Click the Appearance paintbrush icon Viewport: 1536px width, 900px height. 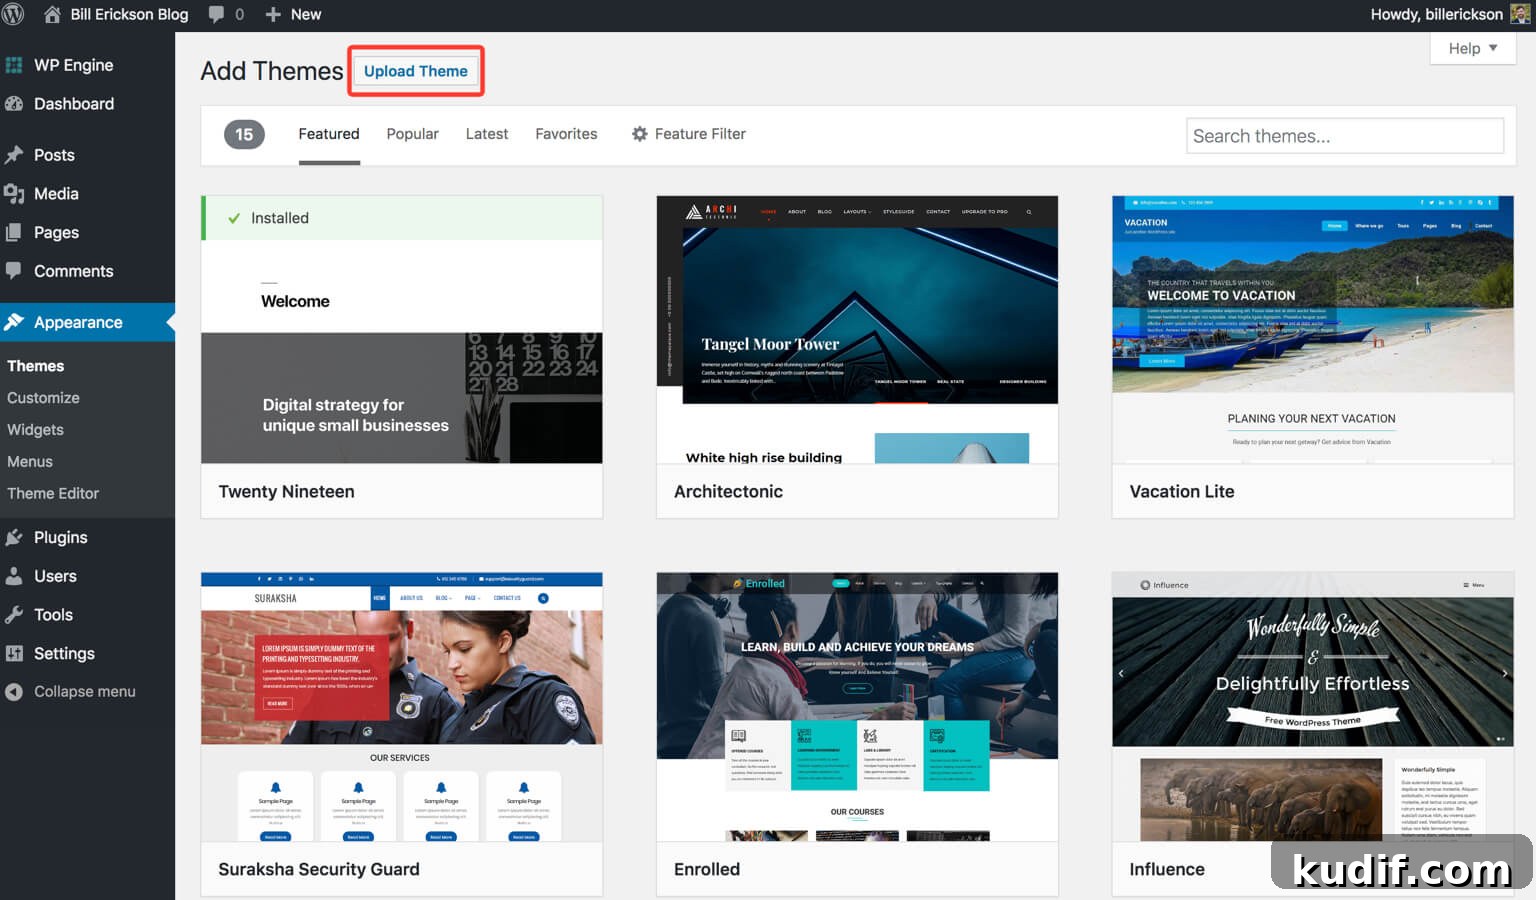pyautogui.click(x=14, y=322)
